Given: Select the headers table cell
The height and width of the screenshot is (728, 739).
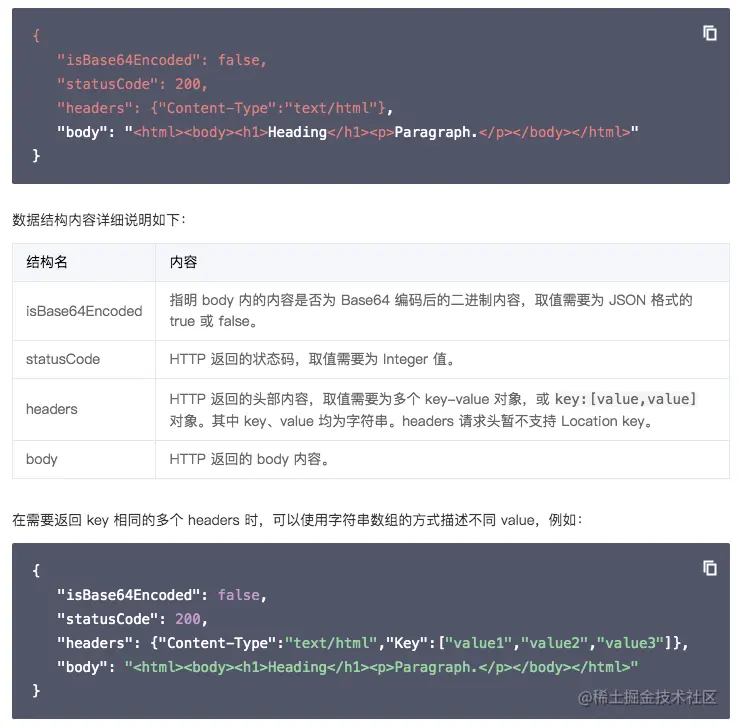Looking at the screenshot, I should (x=84, y=409).
